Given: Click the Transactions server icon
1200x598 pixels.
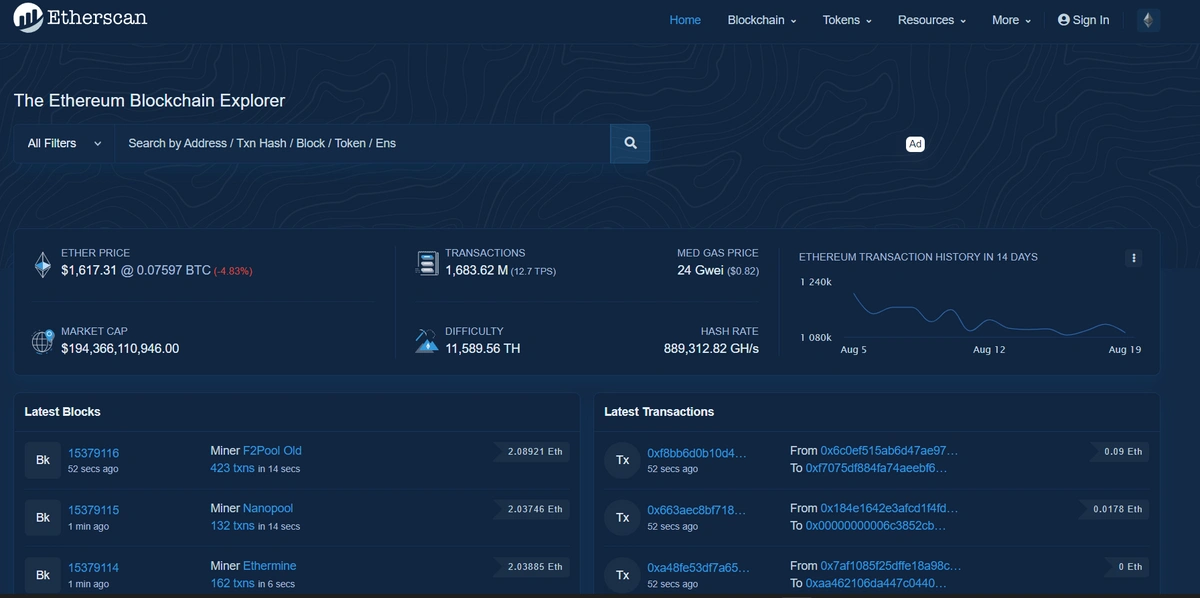Looking at the screenshot, I should coord(428,263).
